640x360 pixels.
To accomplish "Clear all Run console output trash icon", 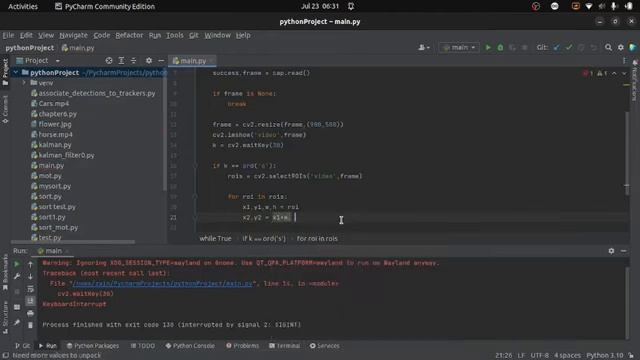I will [x=30, y=325].
